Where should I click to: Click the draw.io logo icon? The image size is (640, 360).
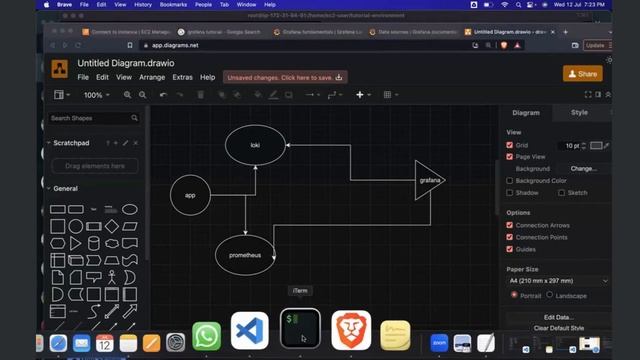(x=60, y=69)
